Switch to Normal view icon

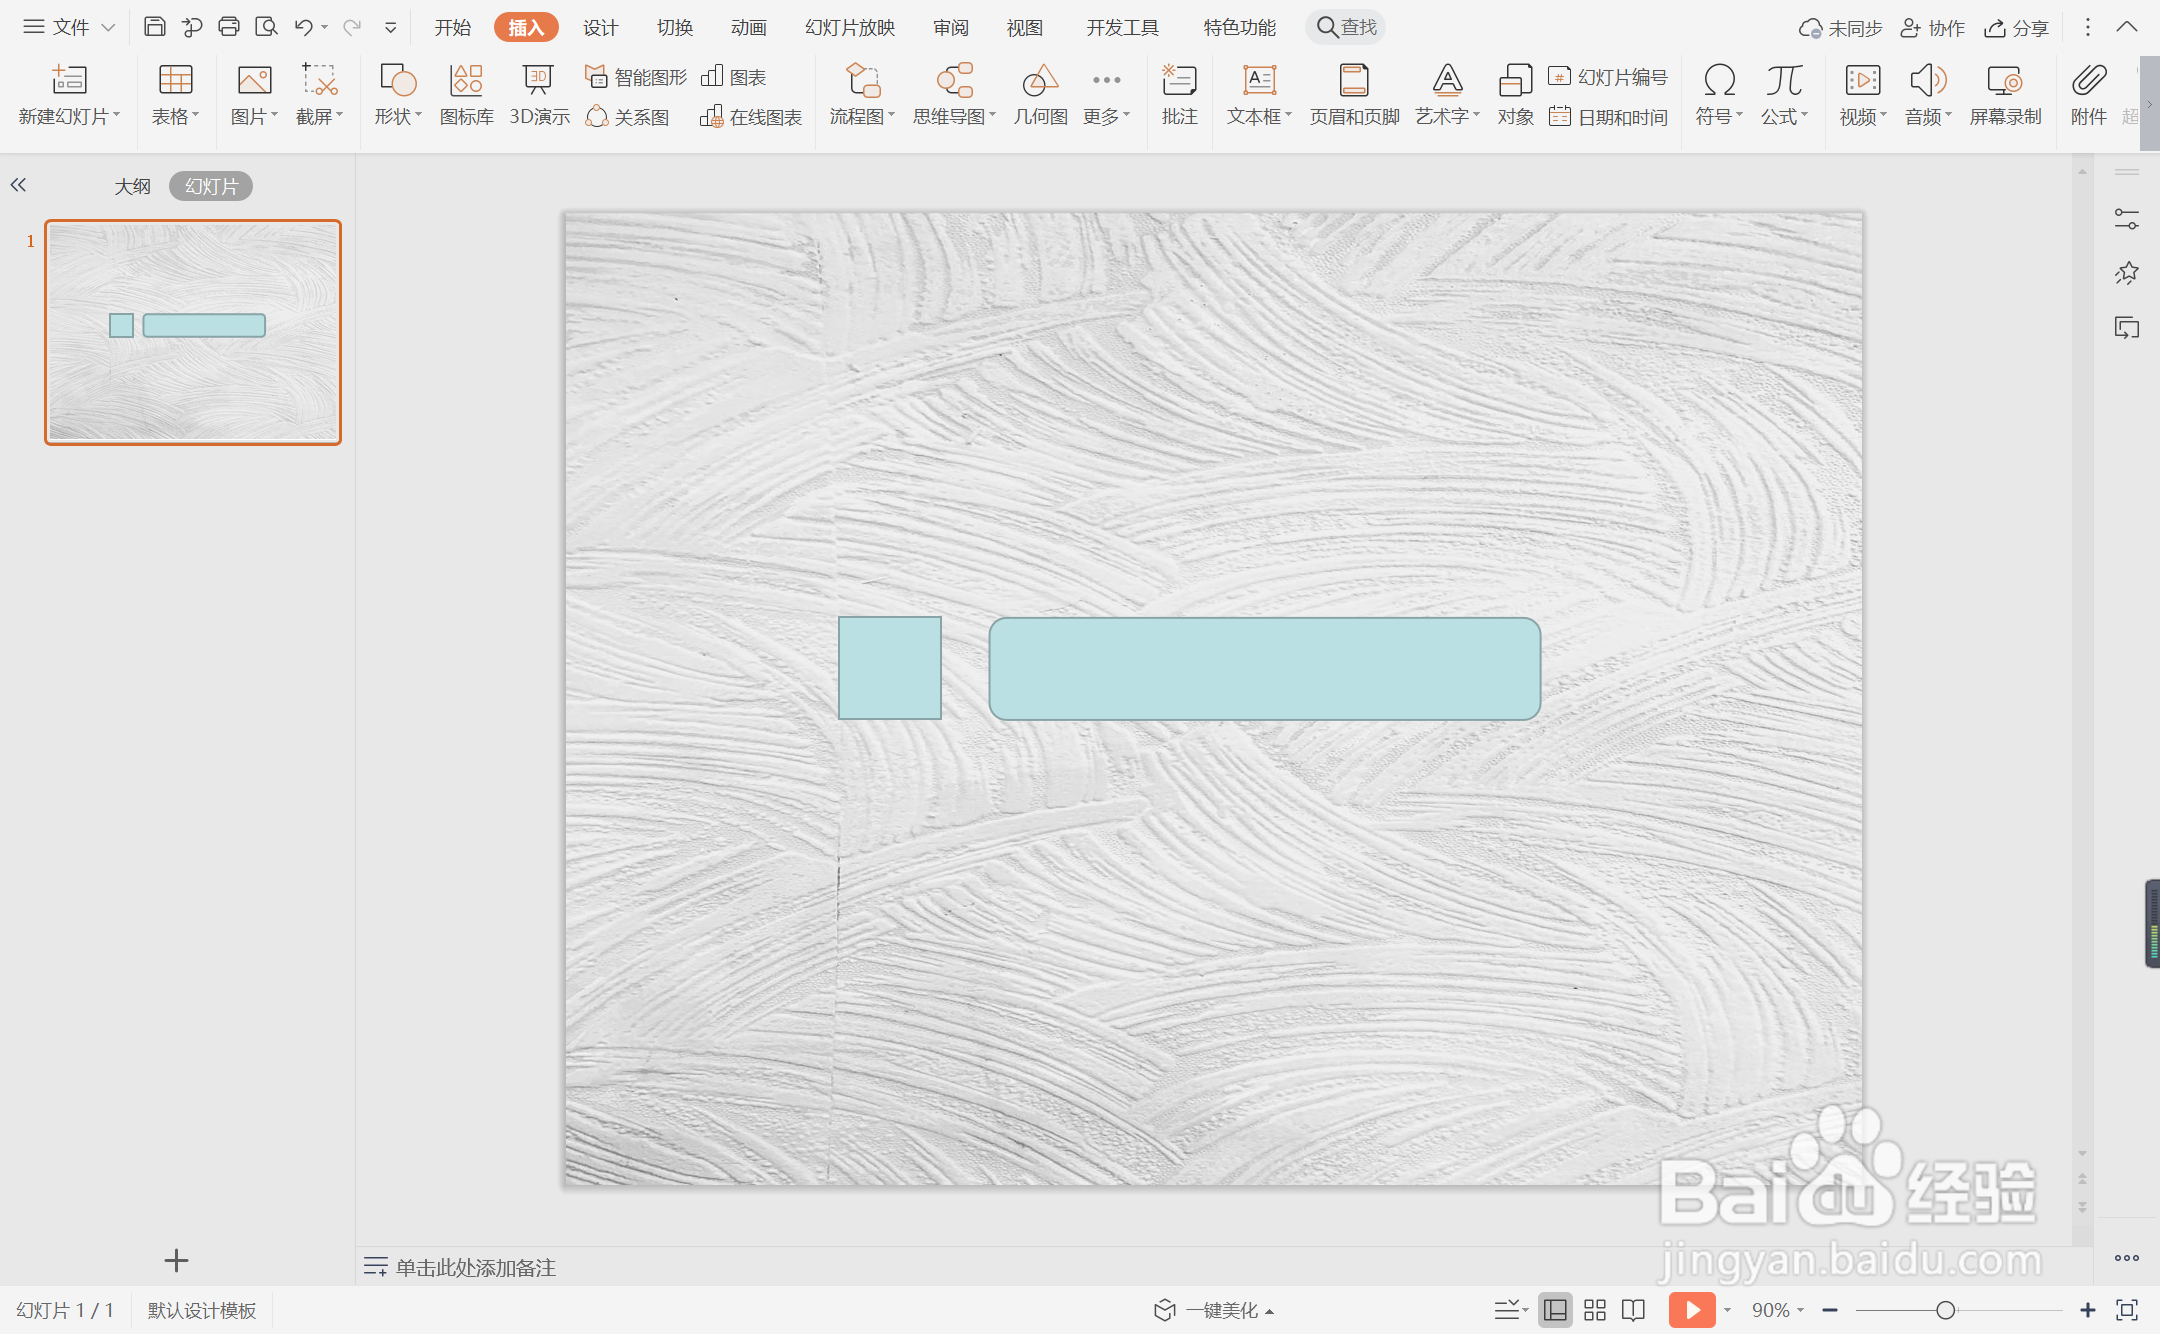pos(1556,1310)
